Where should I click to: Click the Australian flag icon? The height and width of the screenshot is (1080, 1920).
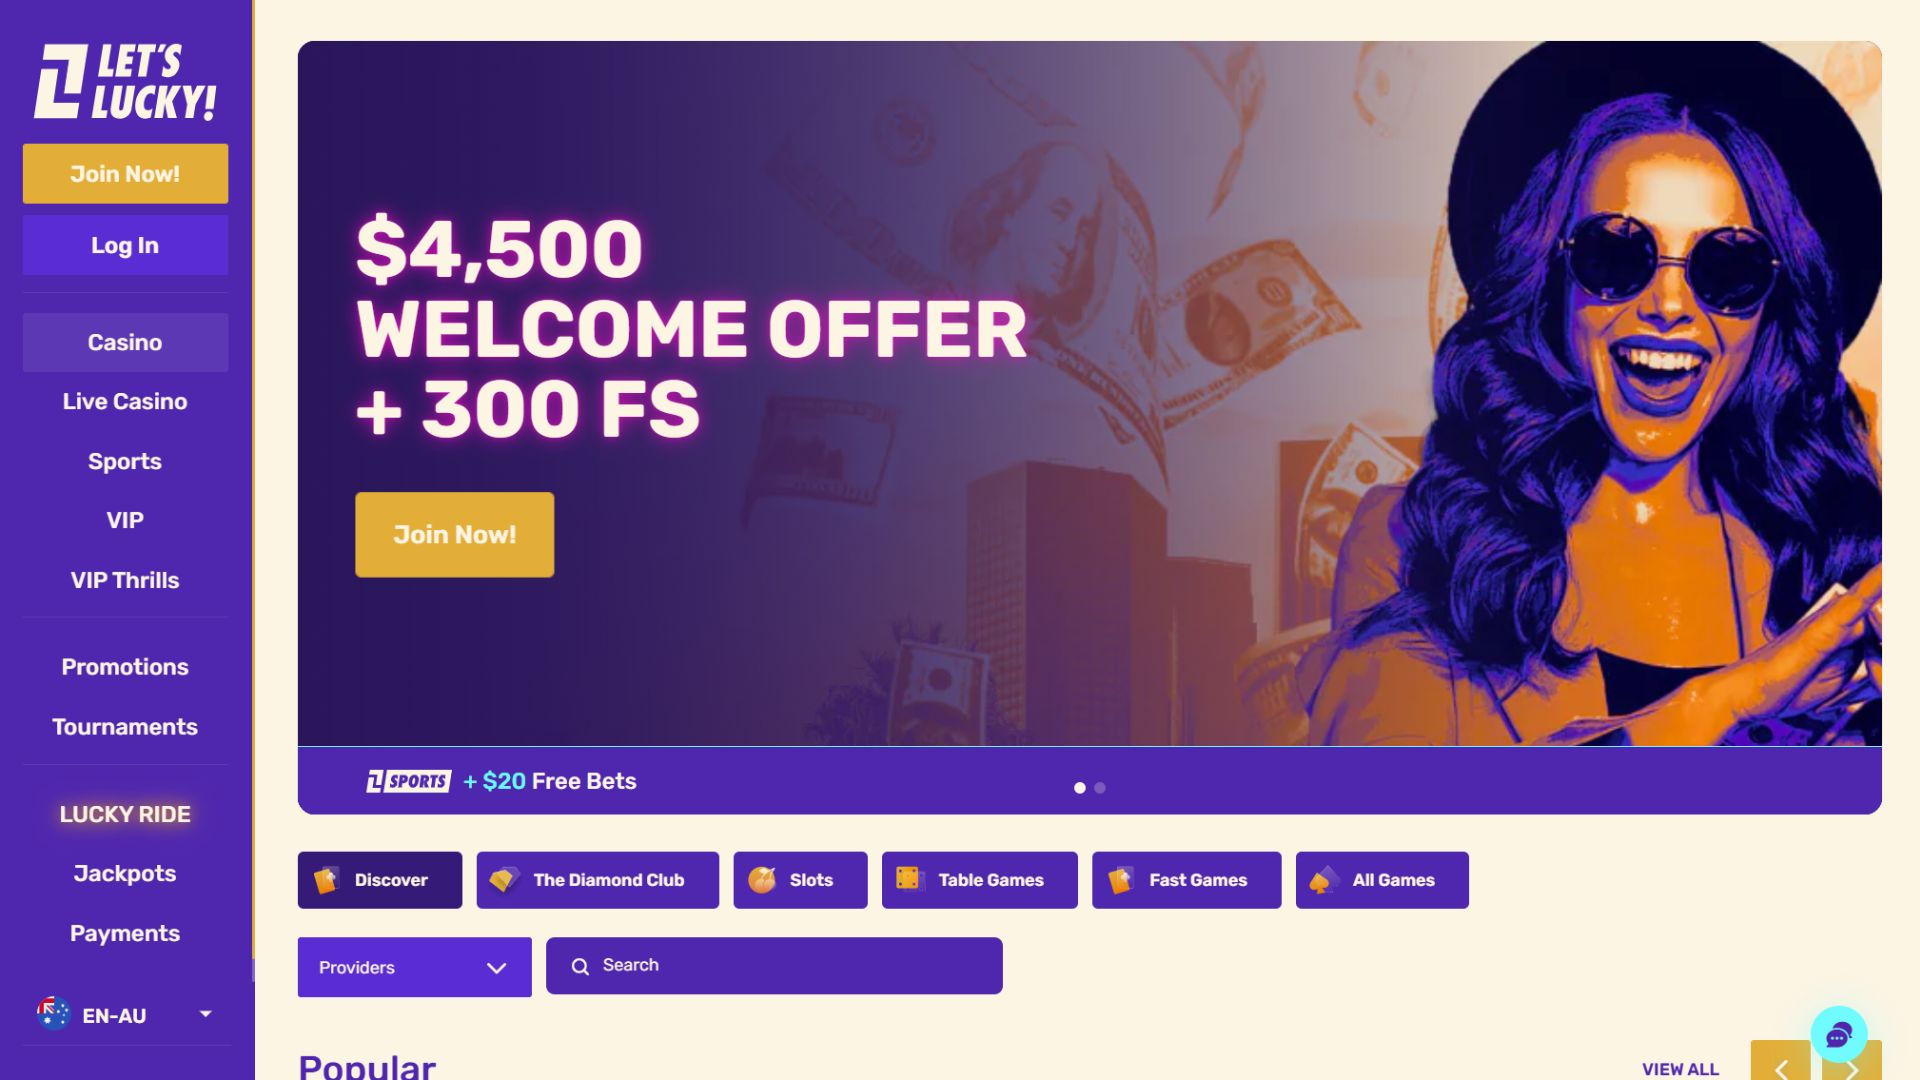pos(53,1014)
